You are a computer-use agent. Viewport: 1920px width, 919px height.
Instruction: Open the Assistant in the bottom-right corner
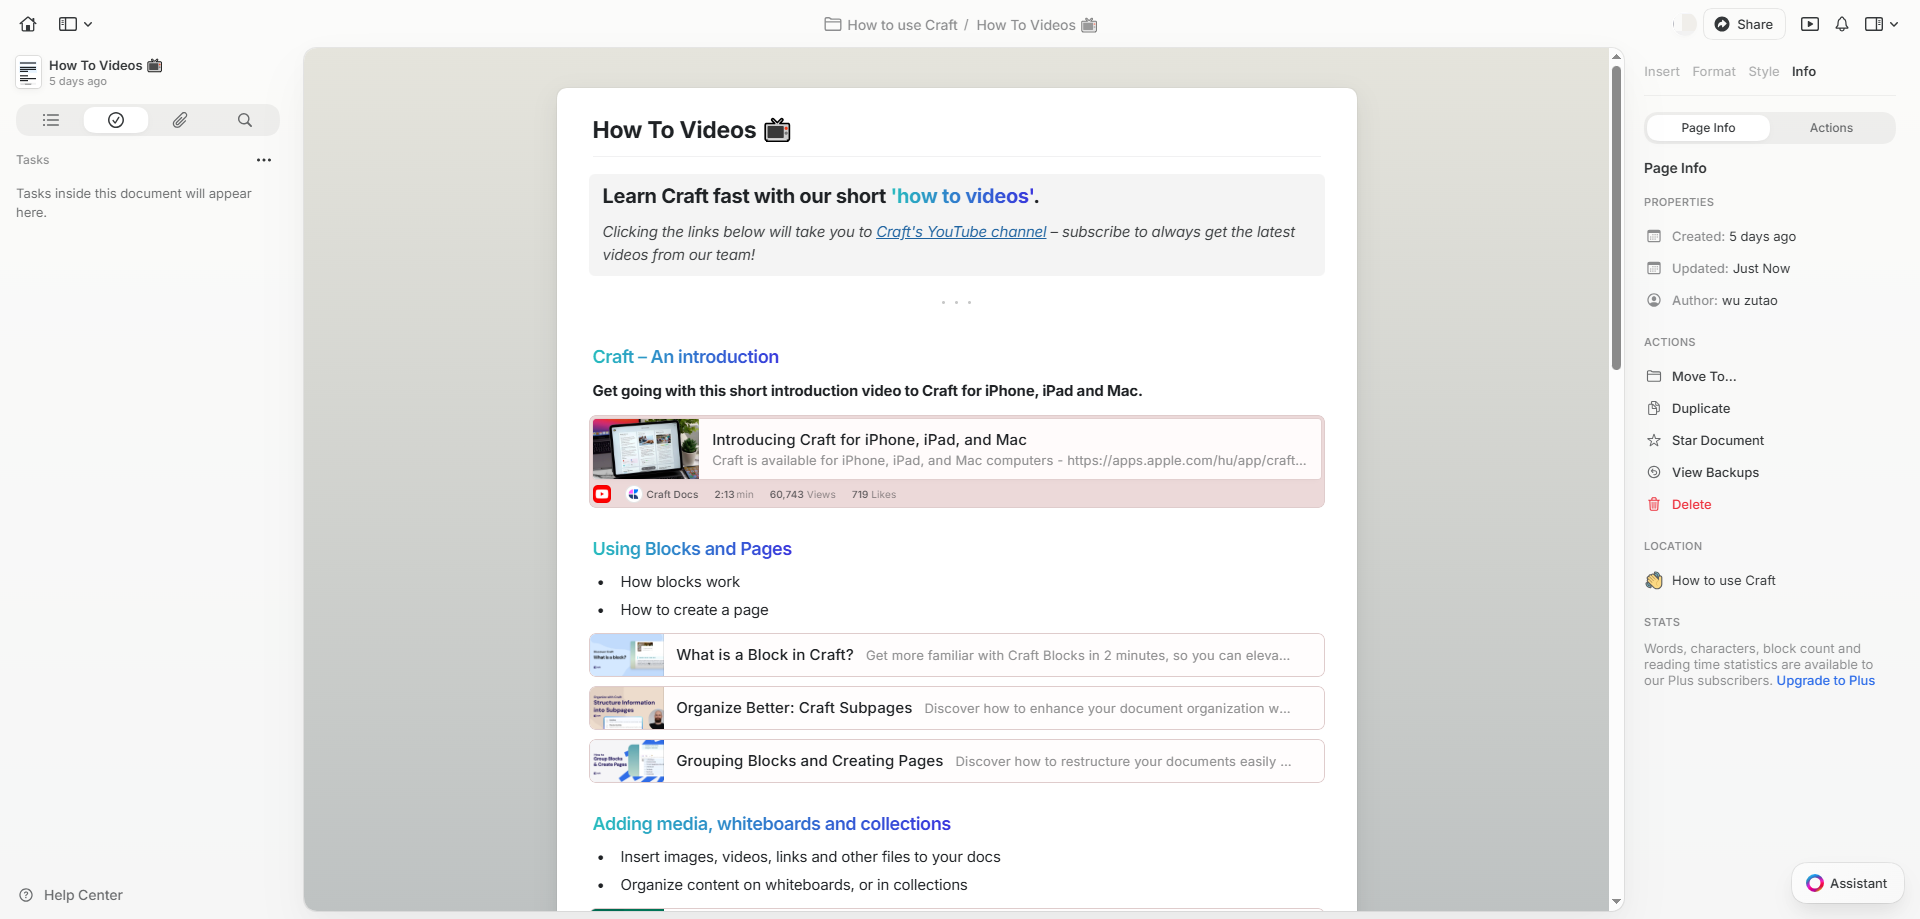tap(1846, 883)
